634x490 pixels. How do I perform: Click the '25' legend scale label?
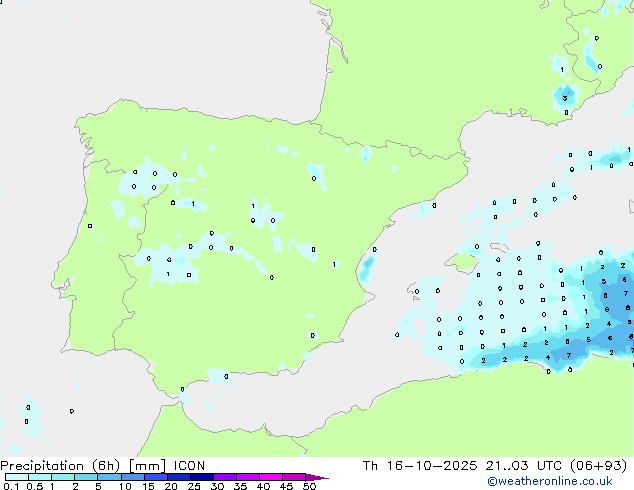(x=194, y=486)
